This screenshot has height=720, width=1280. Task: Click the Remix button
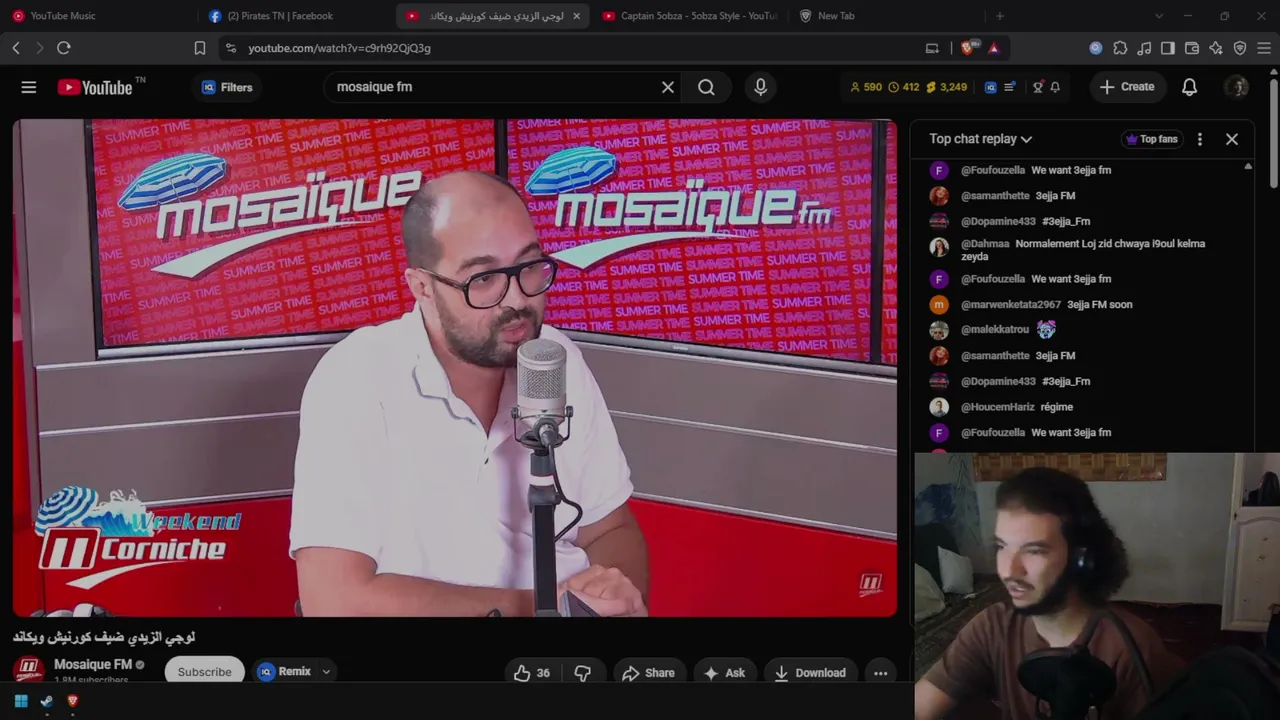pos(284,672)
